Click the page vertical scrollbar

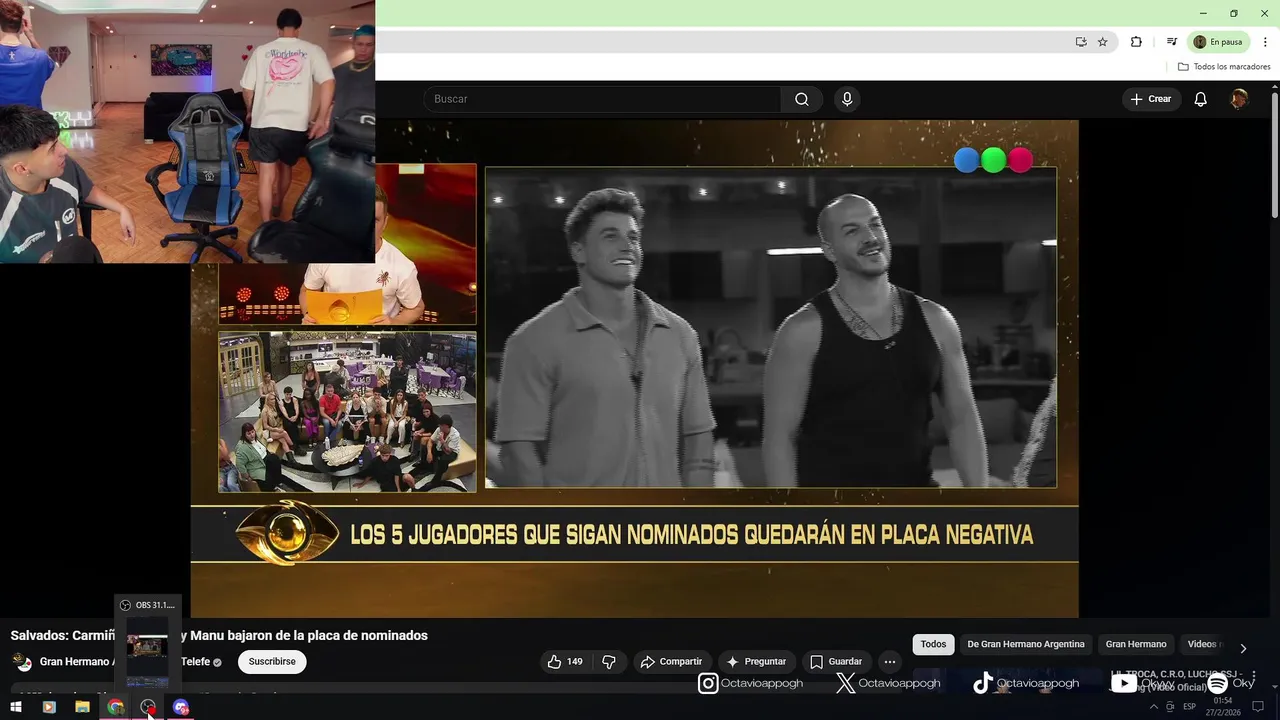(x=1275, y=155)
